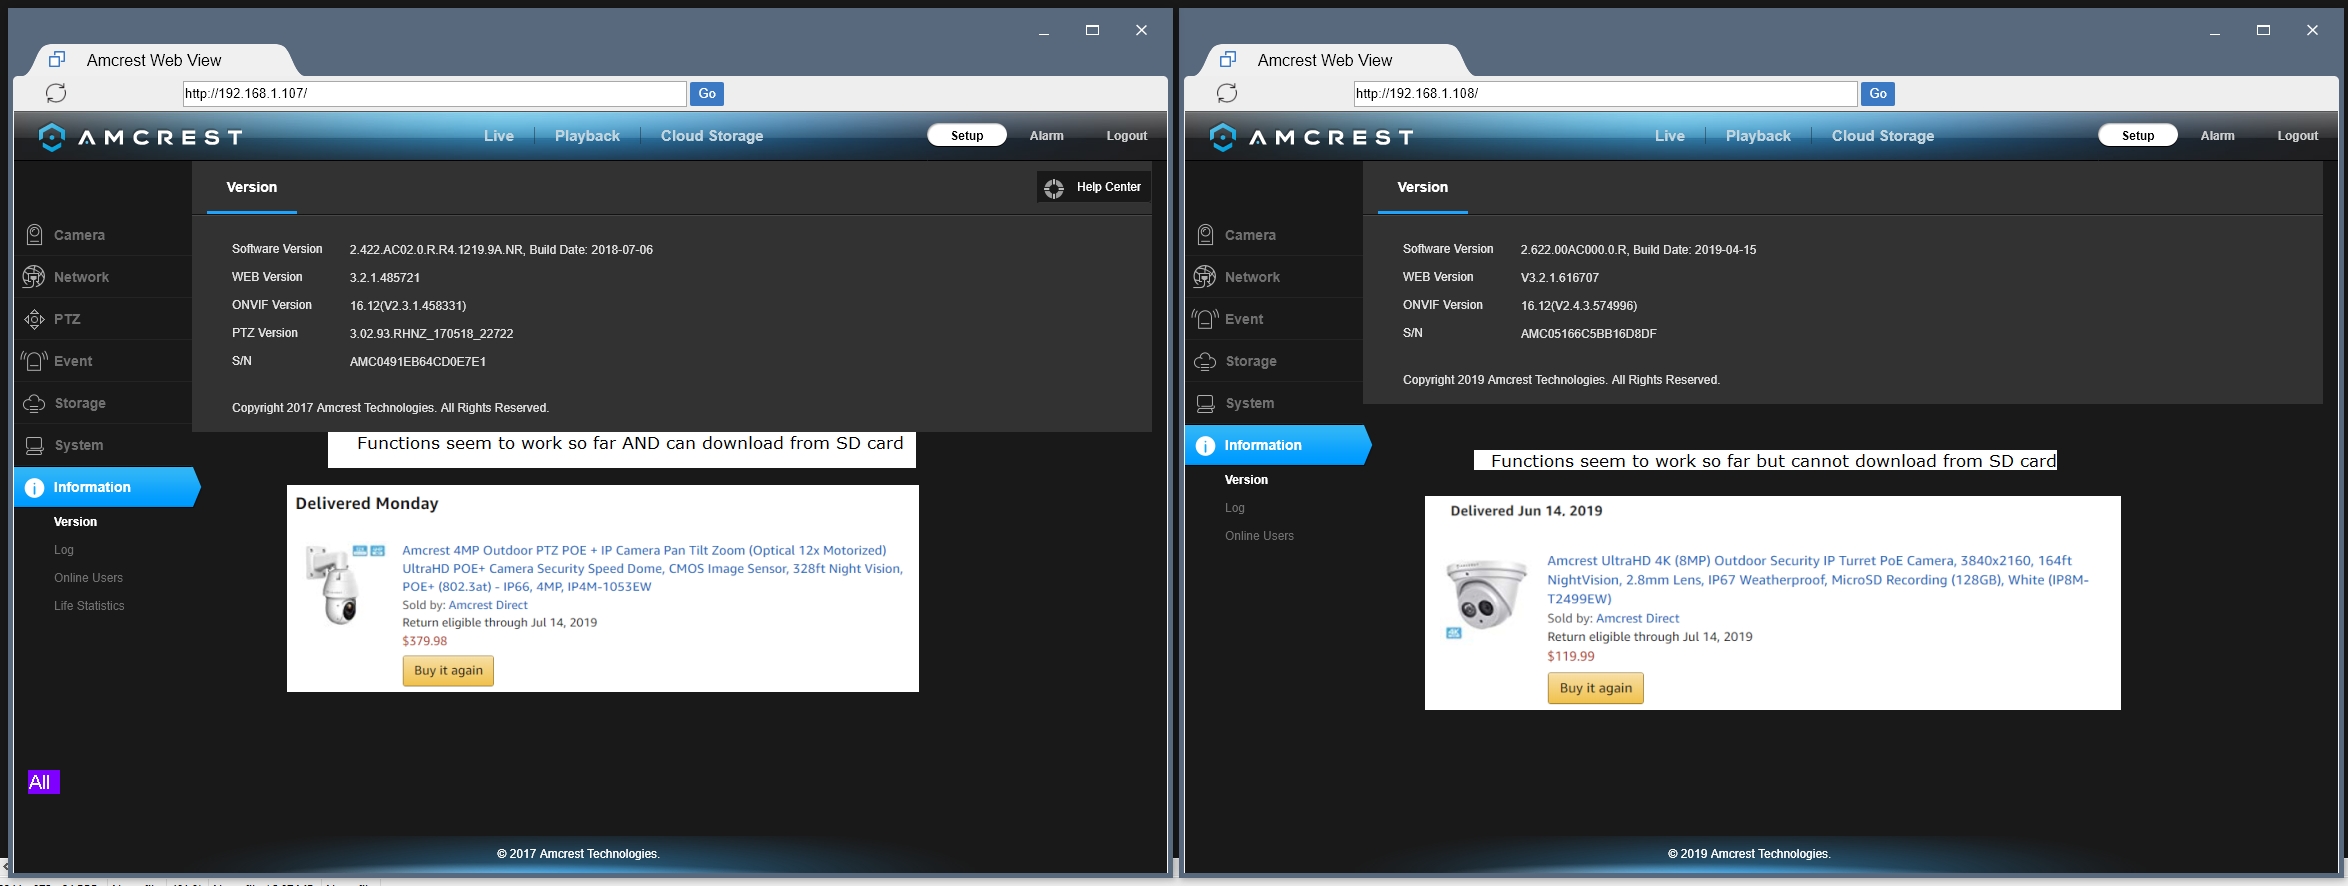This screenshot has height=886, width=2348.
Task: Click Buy it again for turret camera
Action: click(x=1596, y=688)
